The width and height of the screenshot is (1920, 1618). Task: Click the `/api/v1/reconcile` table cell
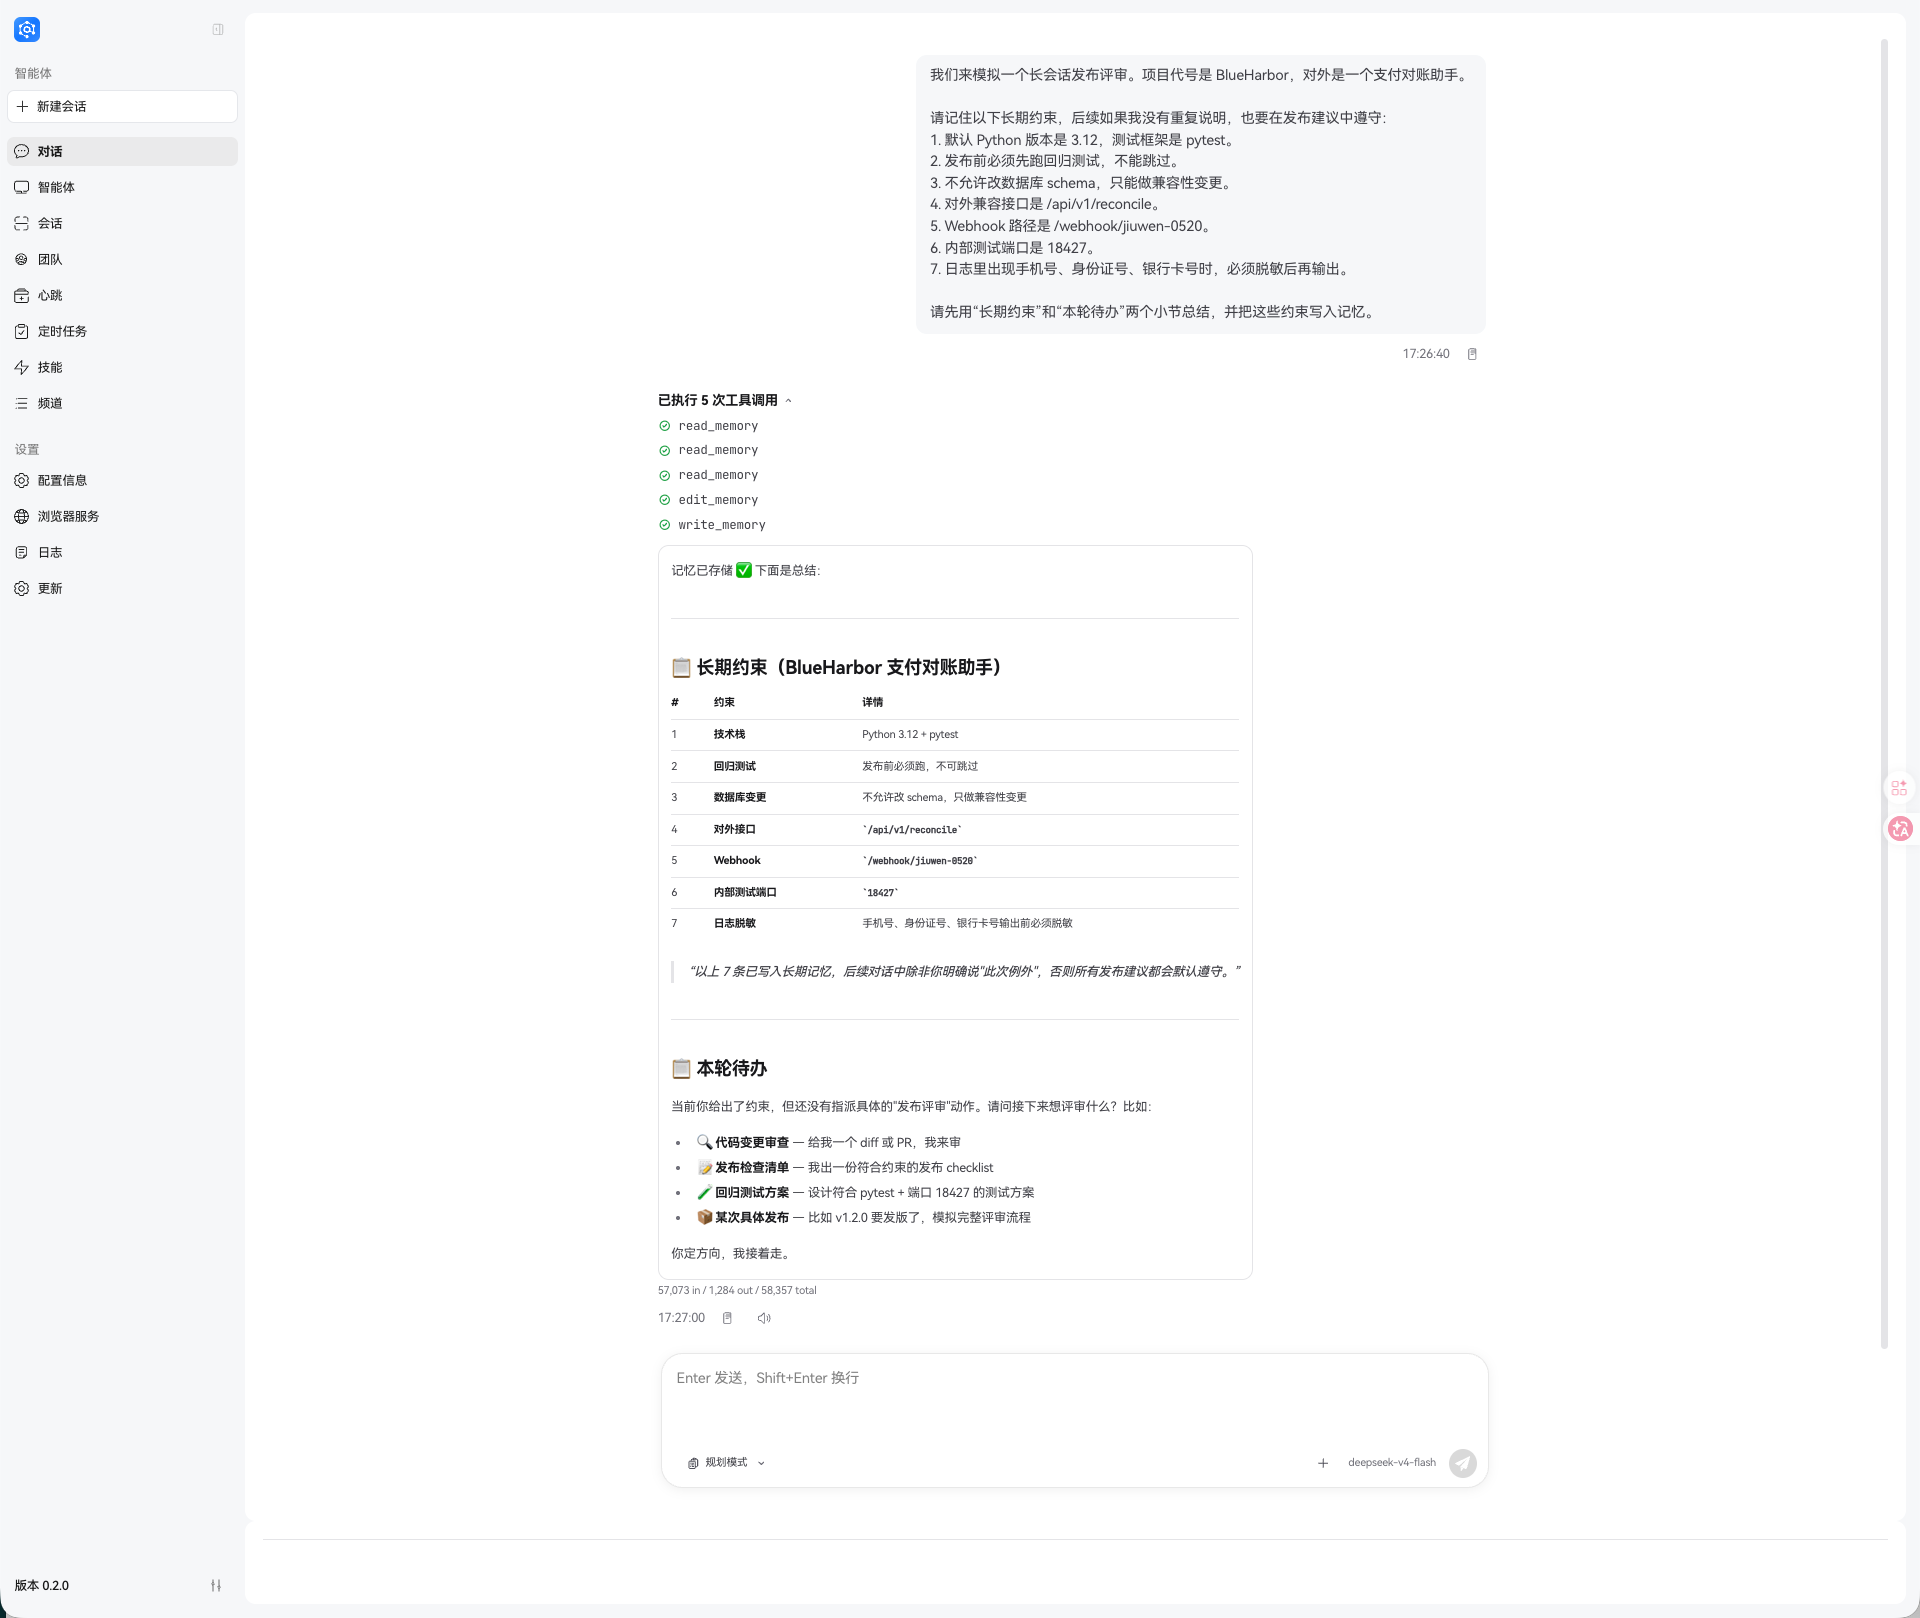pos(912,829)
